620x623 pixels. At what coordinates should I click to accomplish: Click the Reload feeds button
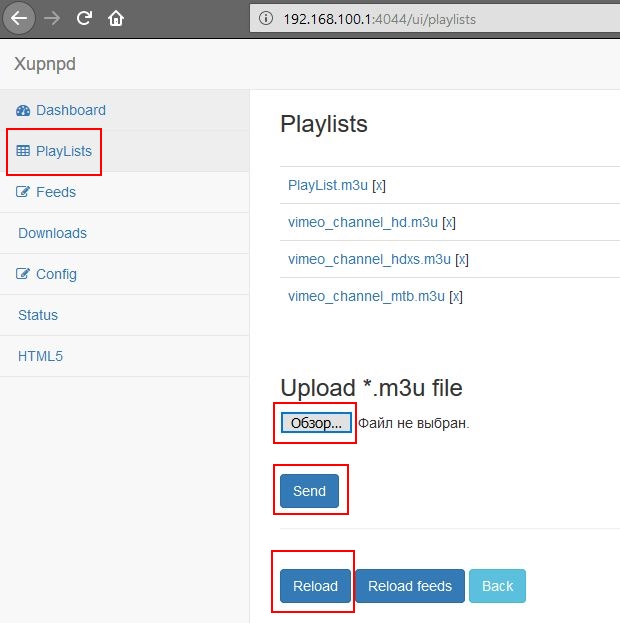pyautogui.click(x=410, y=586)
